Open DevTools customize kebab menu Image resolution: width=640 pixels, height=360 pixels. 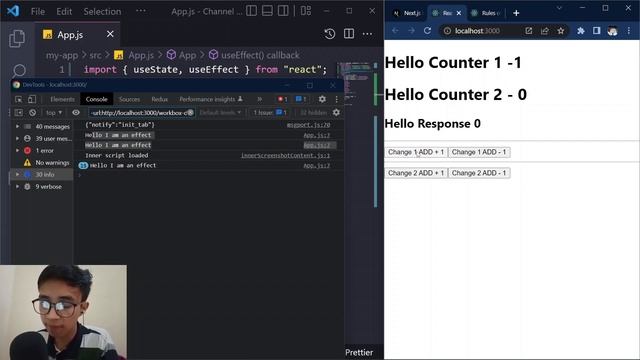point(336,99)
